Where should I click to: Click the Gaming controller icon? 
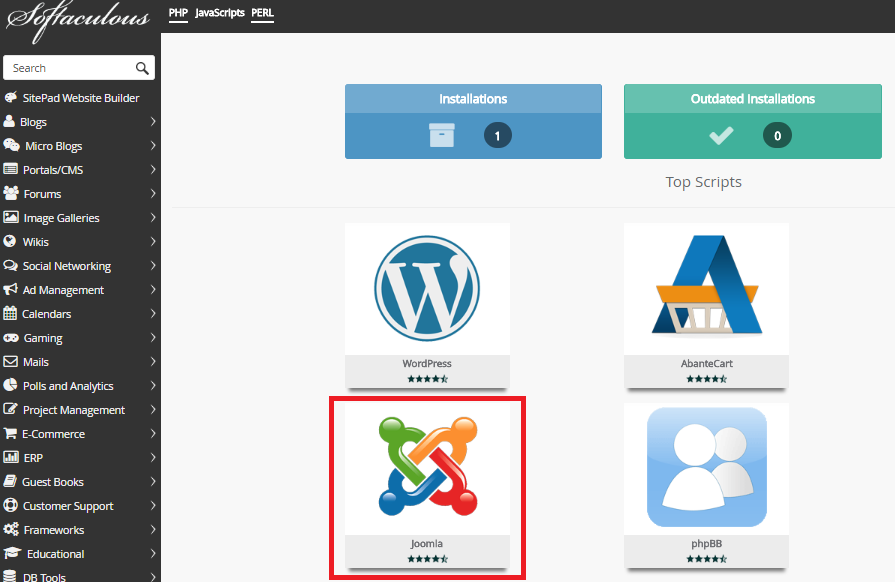(x=11, y=338)
